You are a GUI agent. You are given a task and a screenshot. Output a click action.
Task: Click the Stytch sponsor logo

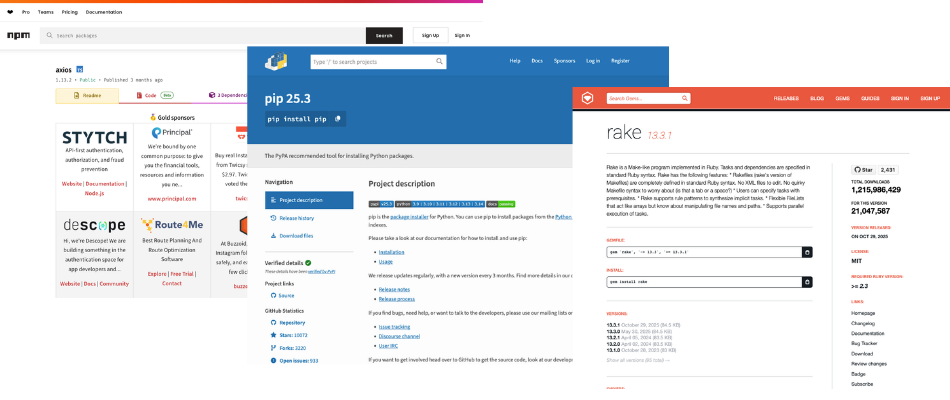click(x=95, y=137)
